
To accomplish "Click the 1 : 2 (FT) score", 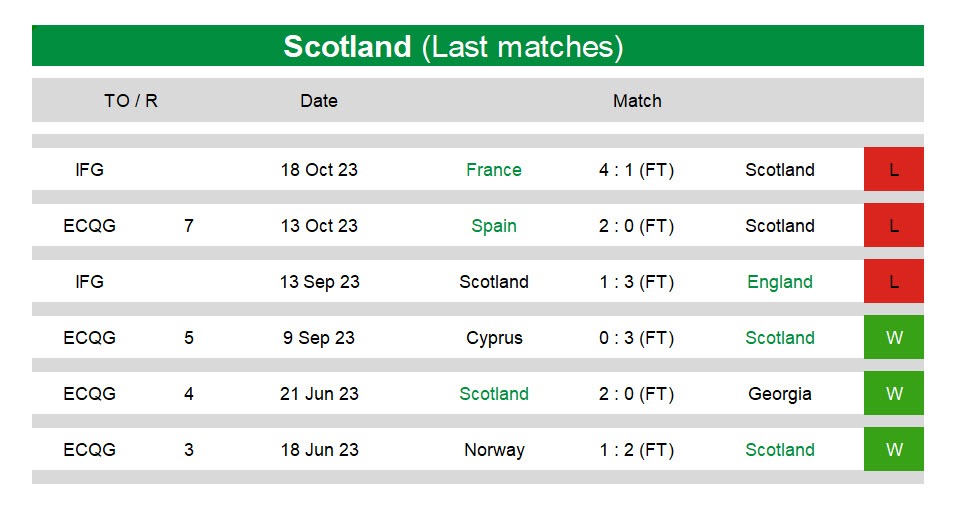I will click(637, 450).
